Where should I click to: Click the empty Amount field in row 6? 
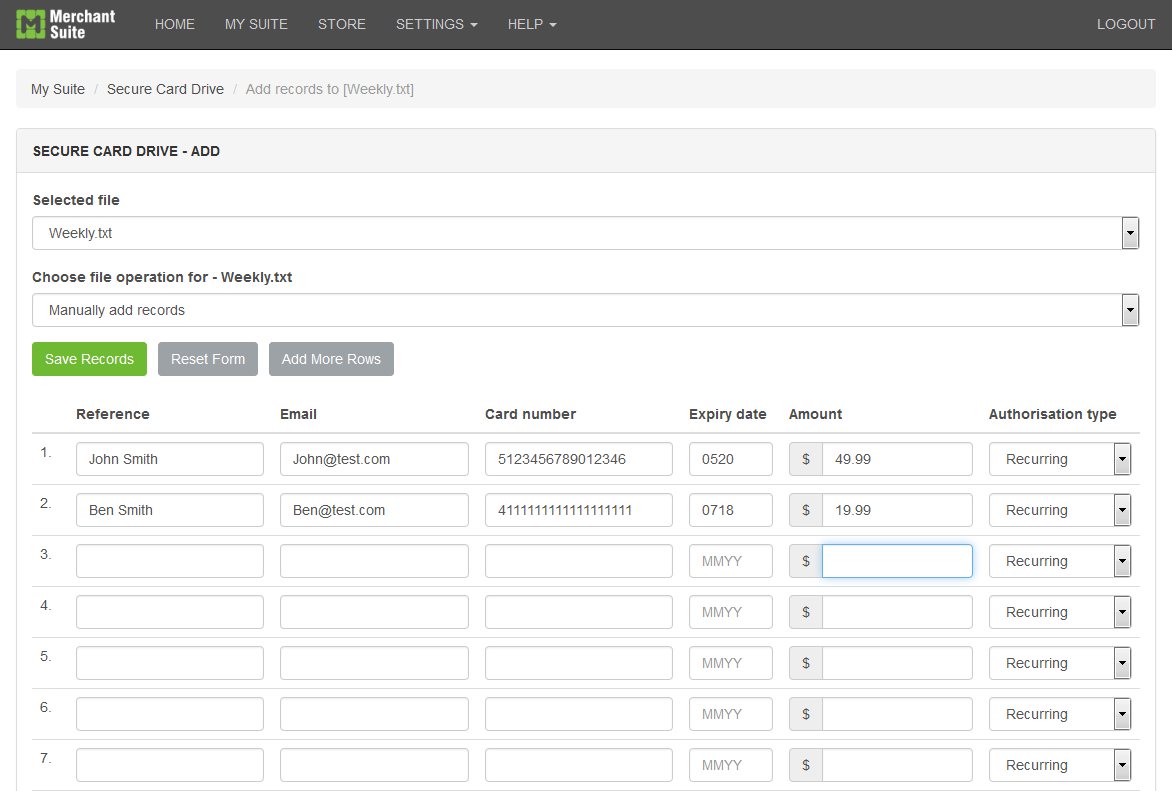pos(897,714)
